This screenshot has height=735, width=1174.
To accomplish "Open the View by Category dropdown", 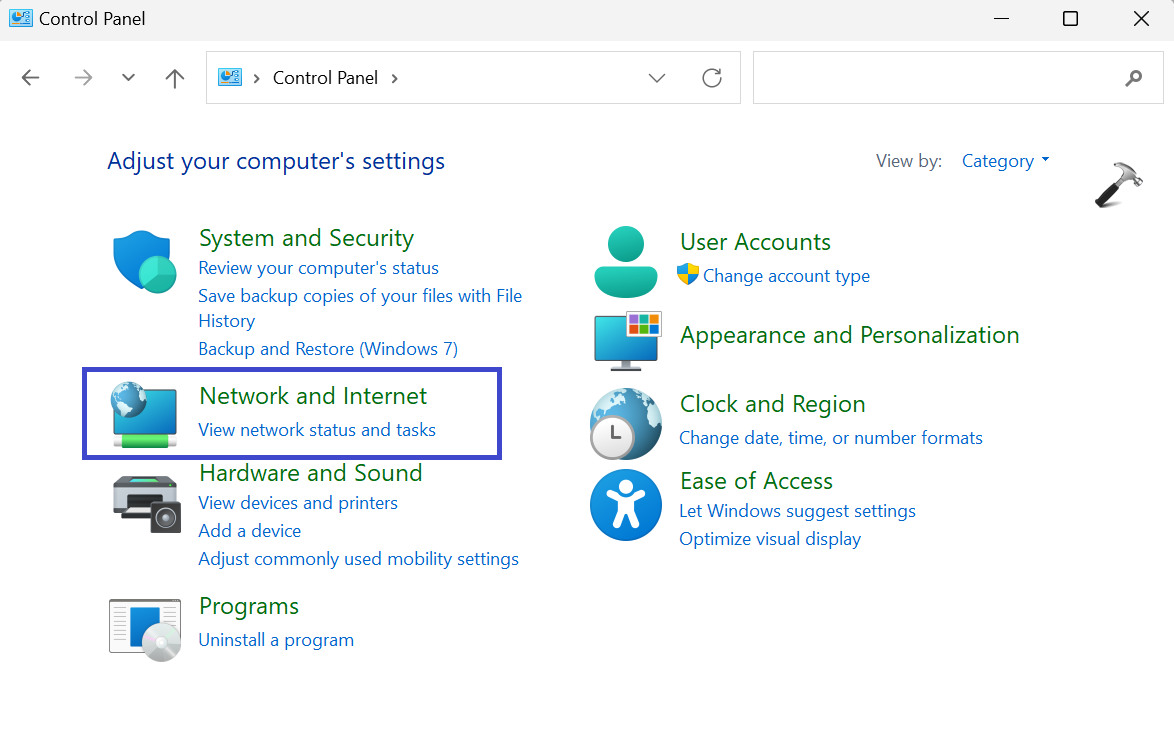I will point(1005,161).
